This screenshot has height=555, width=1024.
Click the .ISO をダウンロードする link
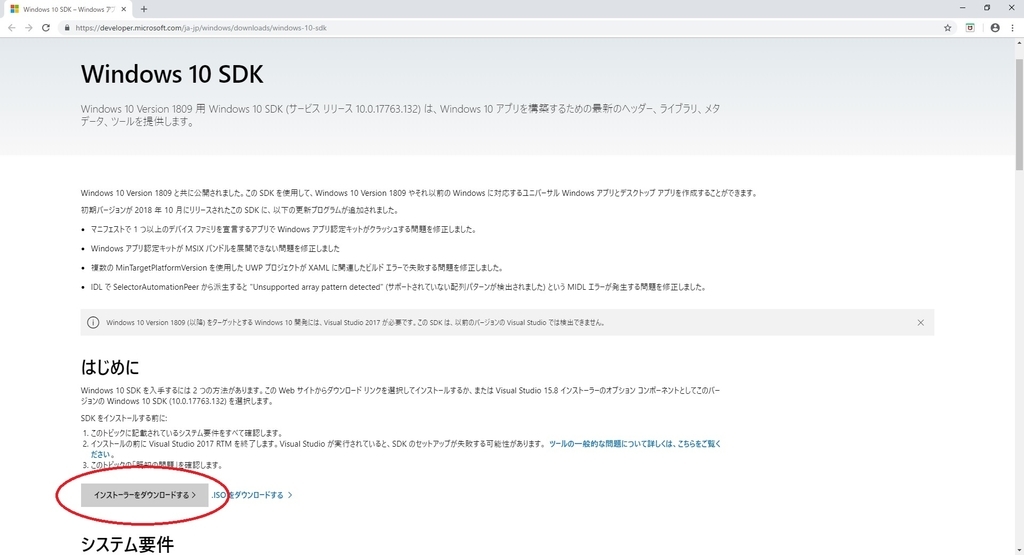252,495
